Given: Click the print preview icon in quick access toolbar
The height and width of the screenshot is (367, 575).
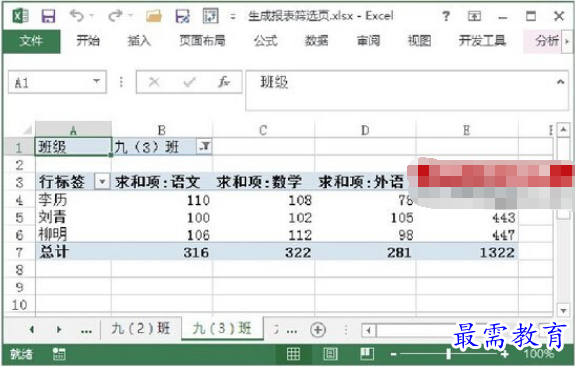Looking at the screenshot, I should (210, 16).
